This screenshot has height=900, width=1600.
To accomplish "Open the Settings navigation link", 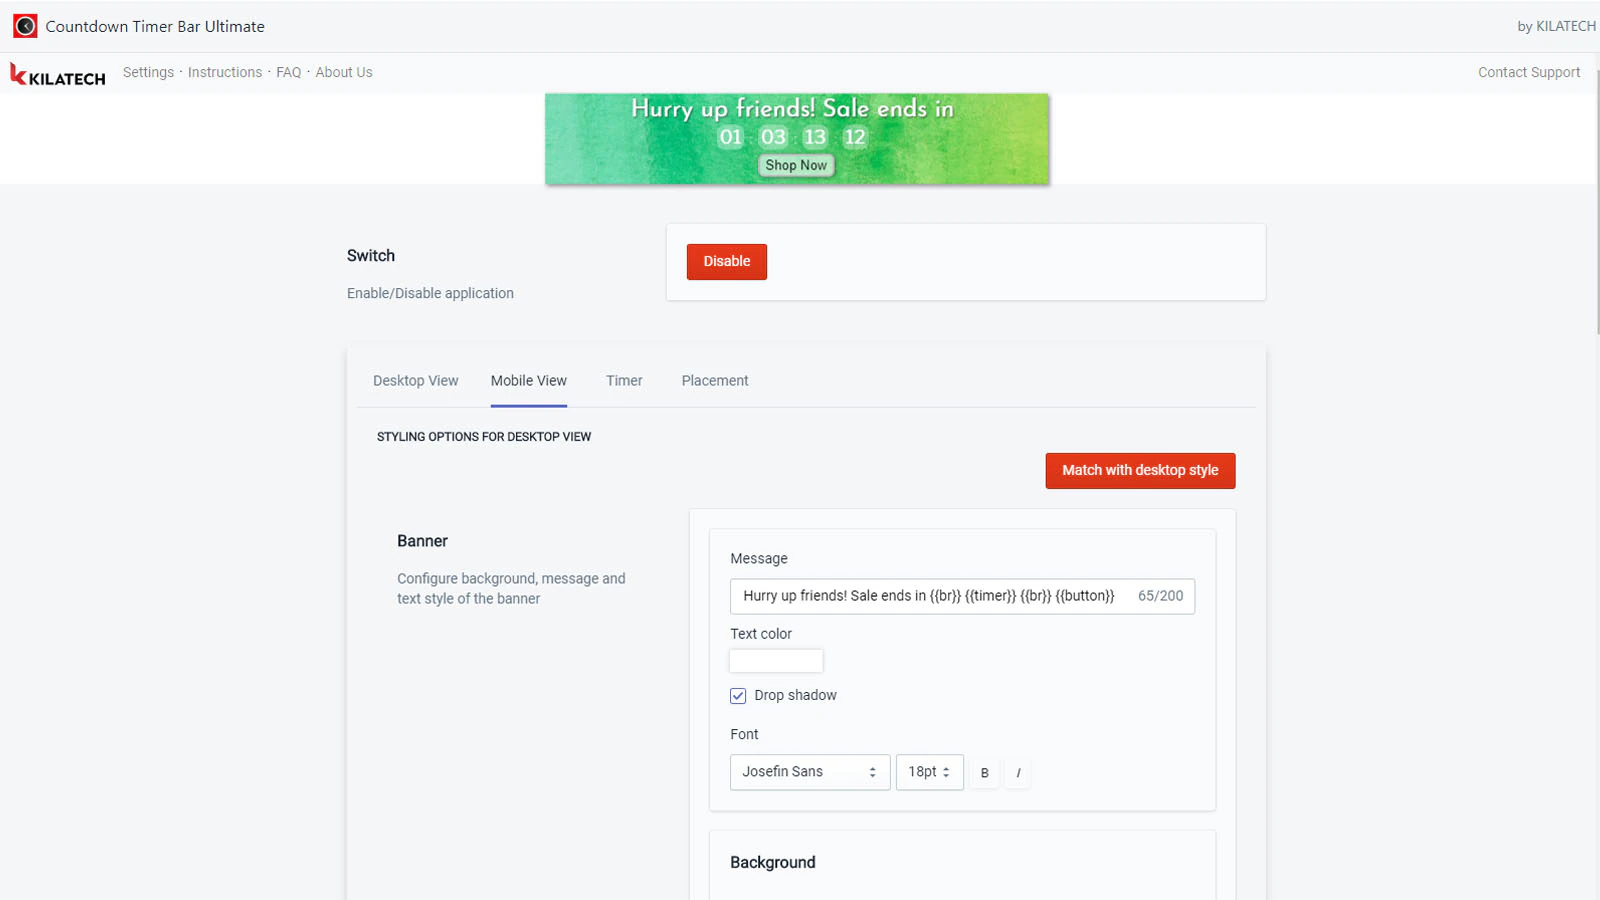I will [x=148, y=72].
